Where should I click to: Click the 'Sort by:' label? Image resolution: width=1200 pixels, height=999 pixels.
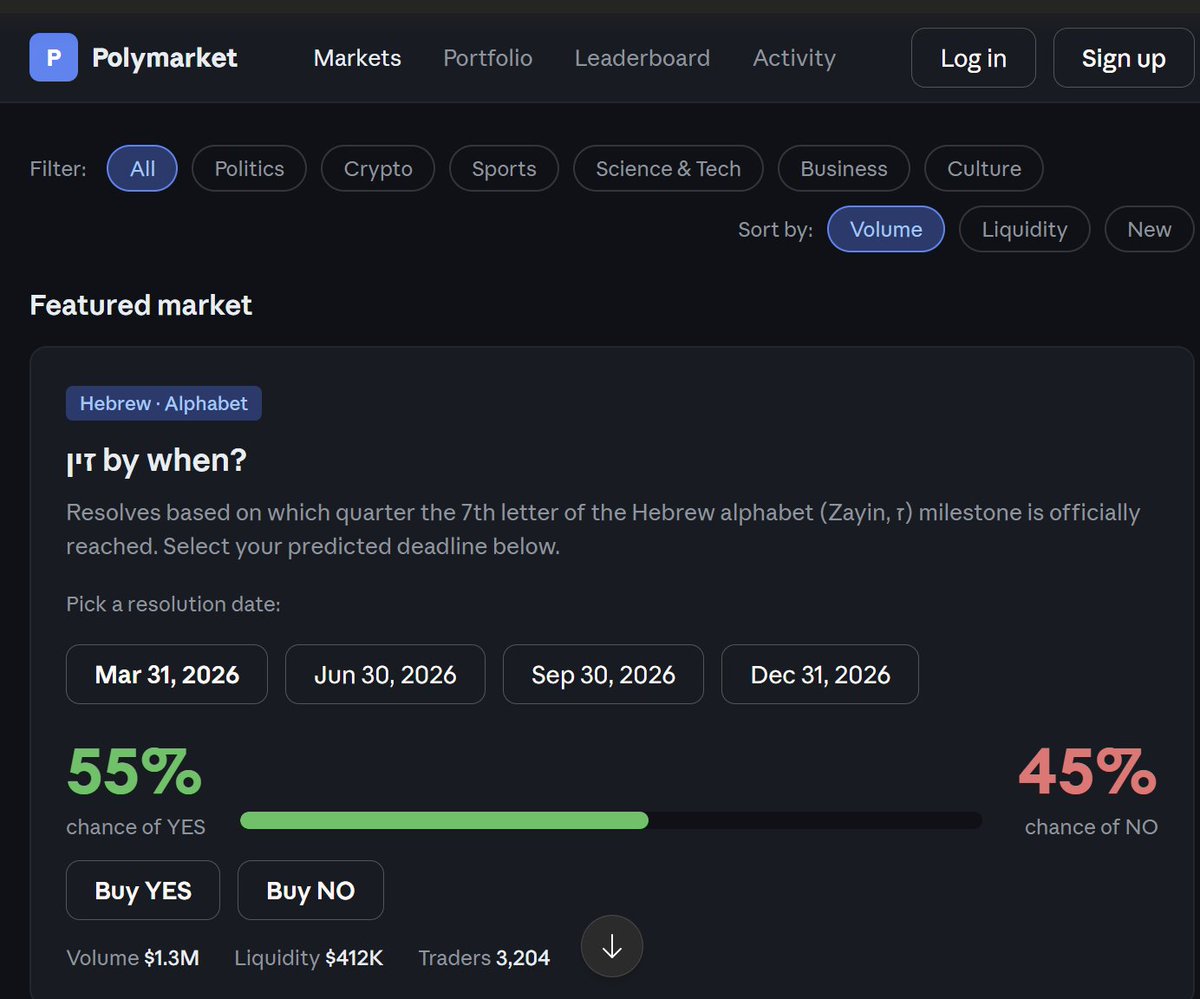pos(775,229)
